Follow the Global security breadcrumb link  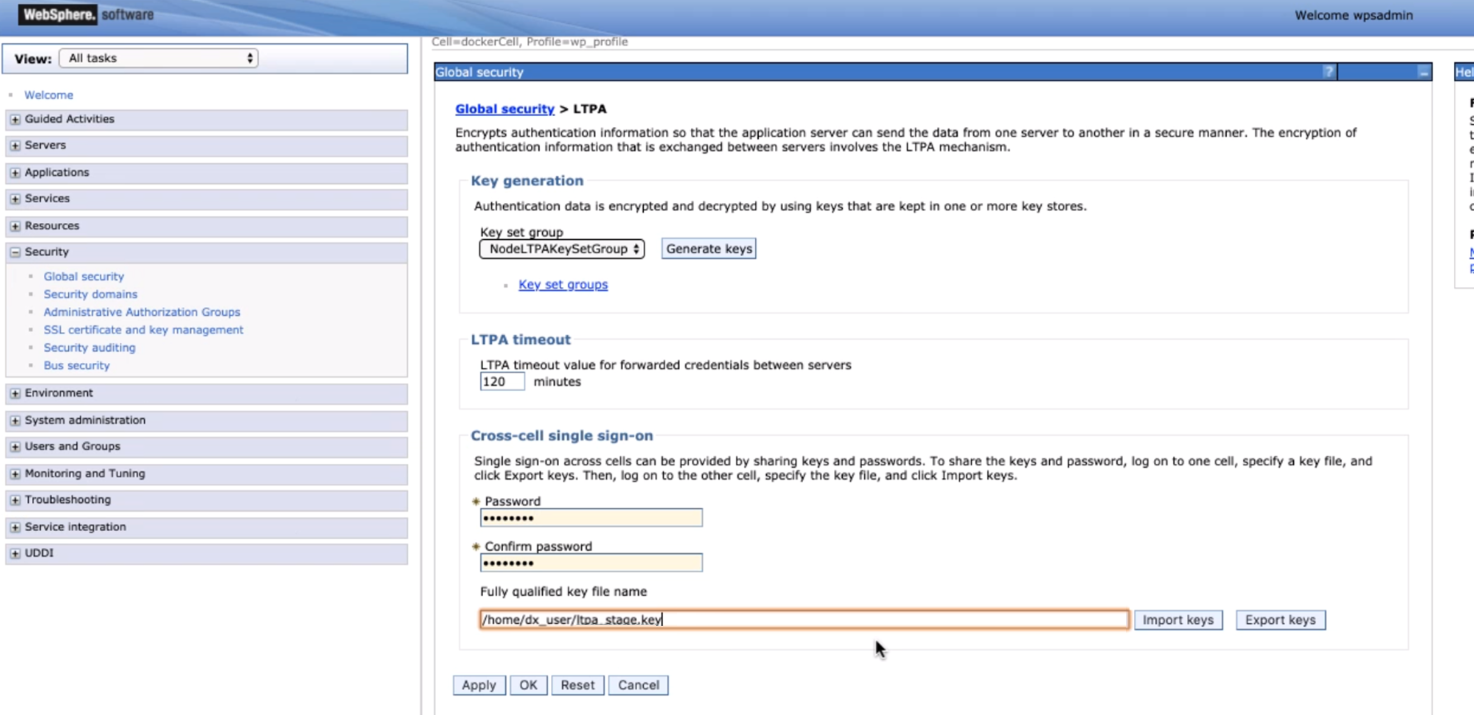tap(504, 108)
